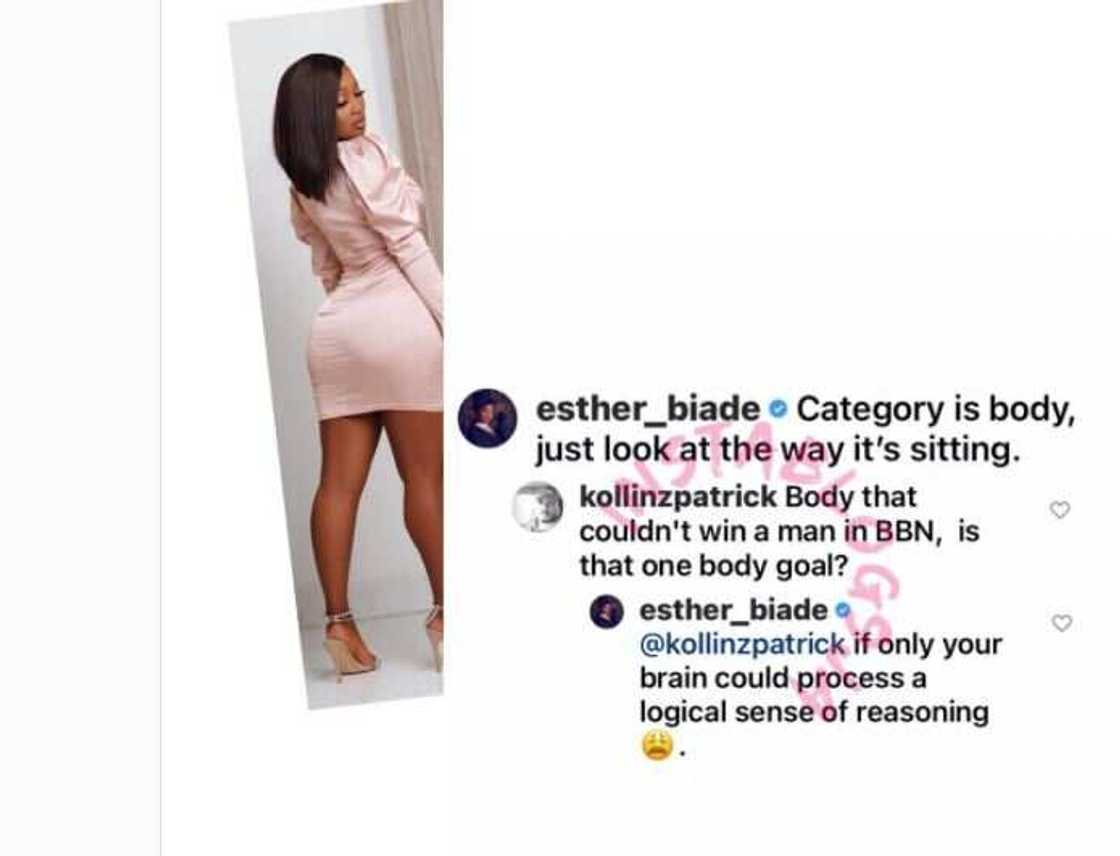The width and height of the screenshot is (1120, 856).
Task: Click esther_biade's small avatar in the reply
Action: pyautogui.click(x=606, y=612)
